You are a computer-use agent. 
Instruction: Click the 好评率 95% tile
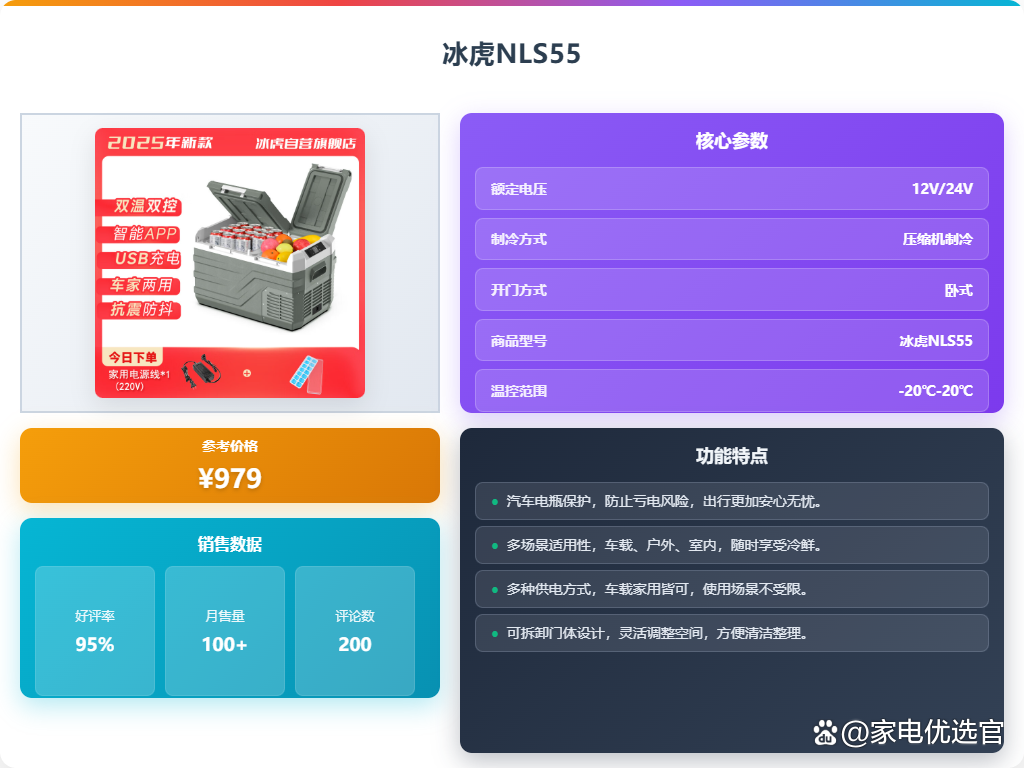95,631
